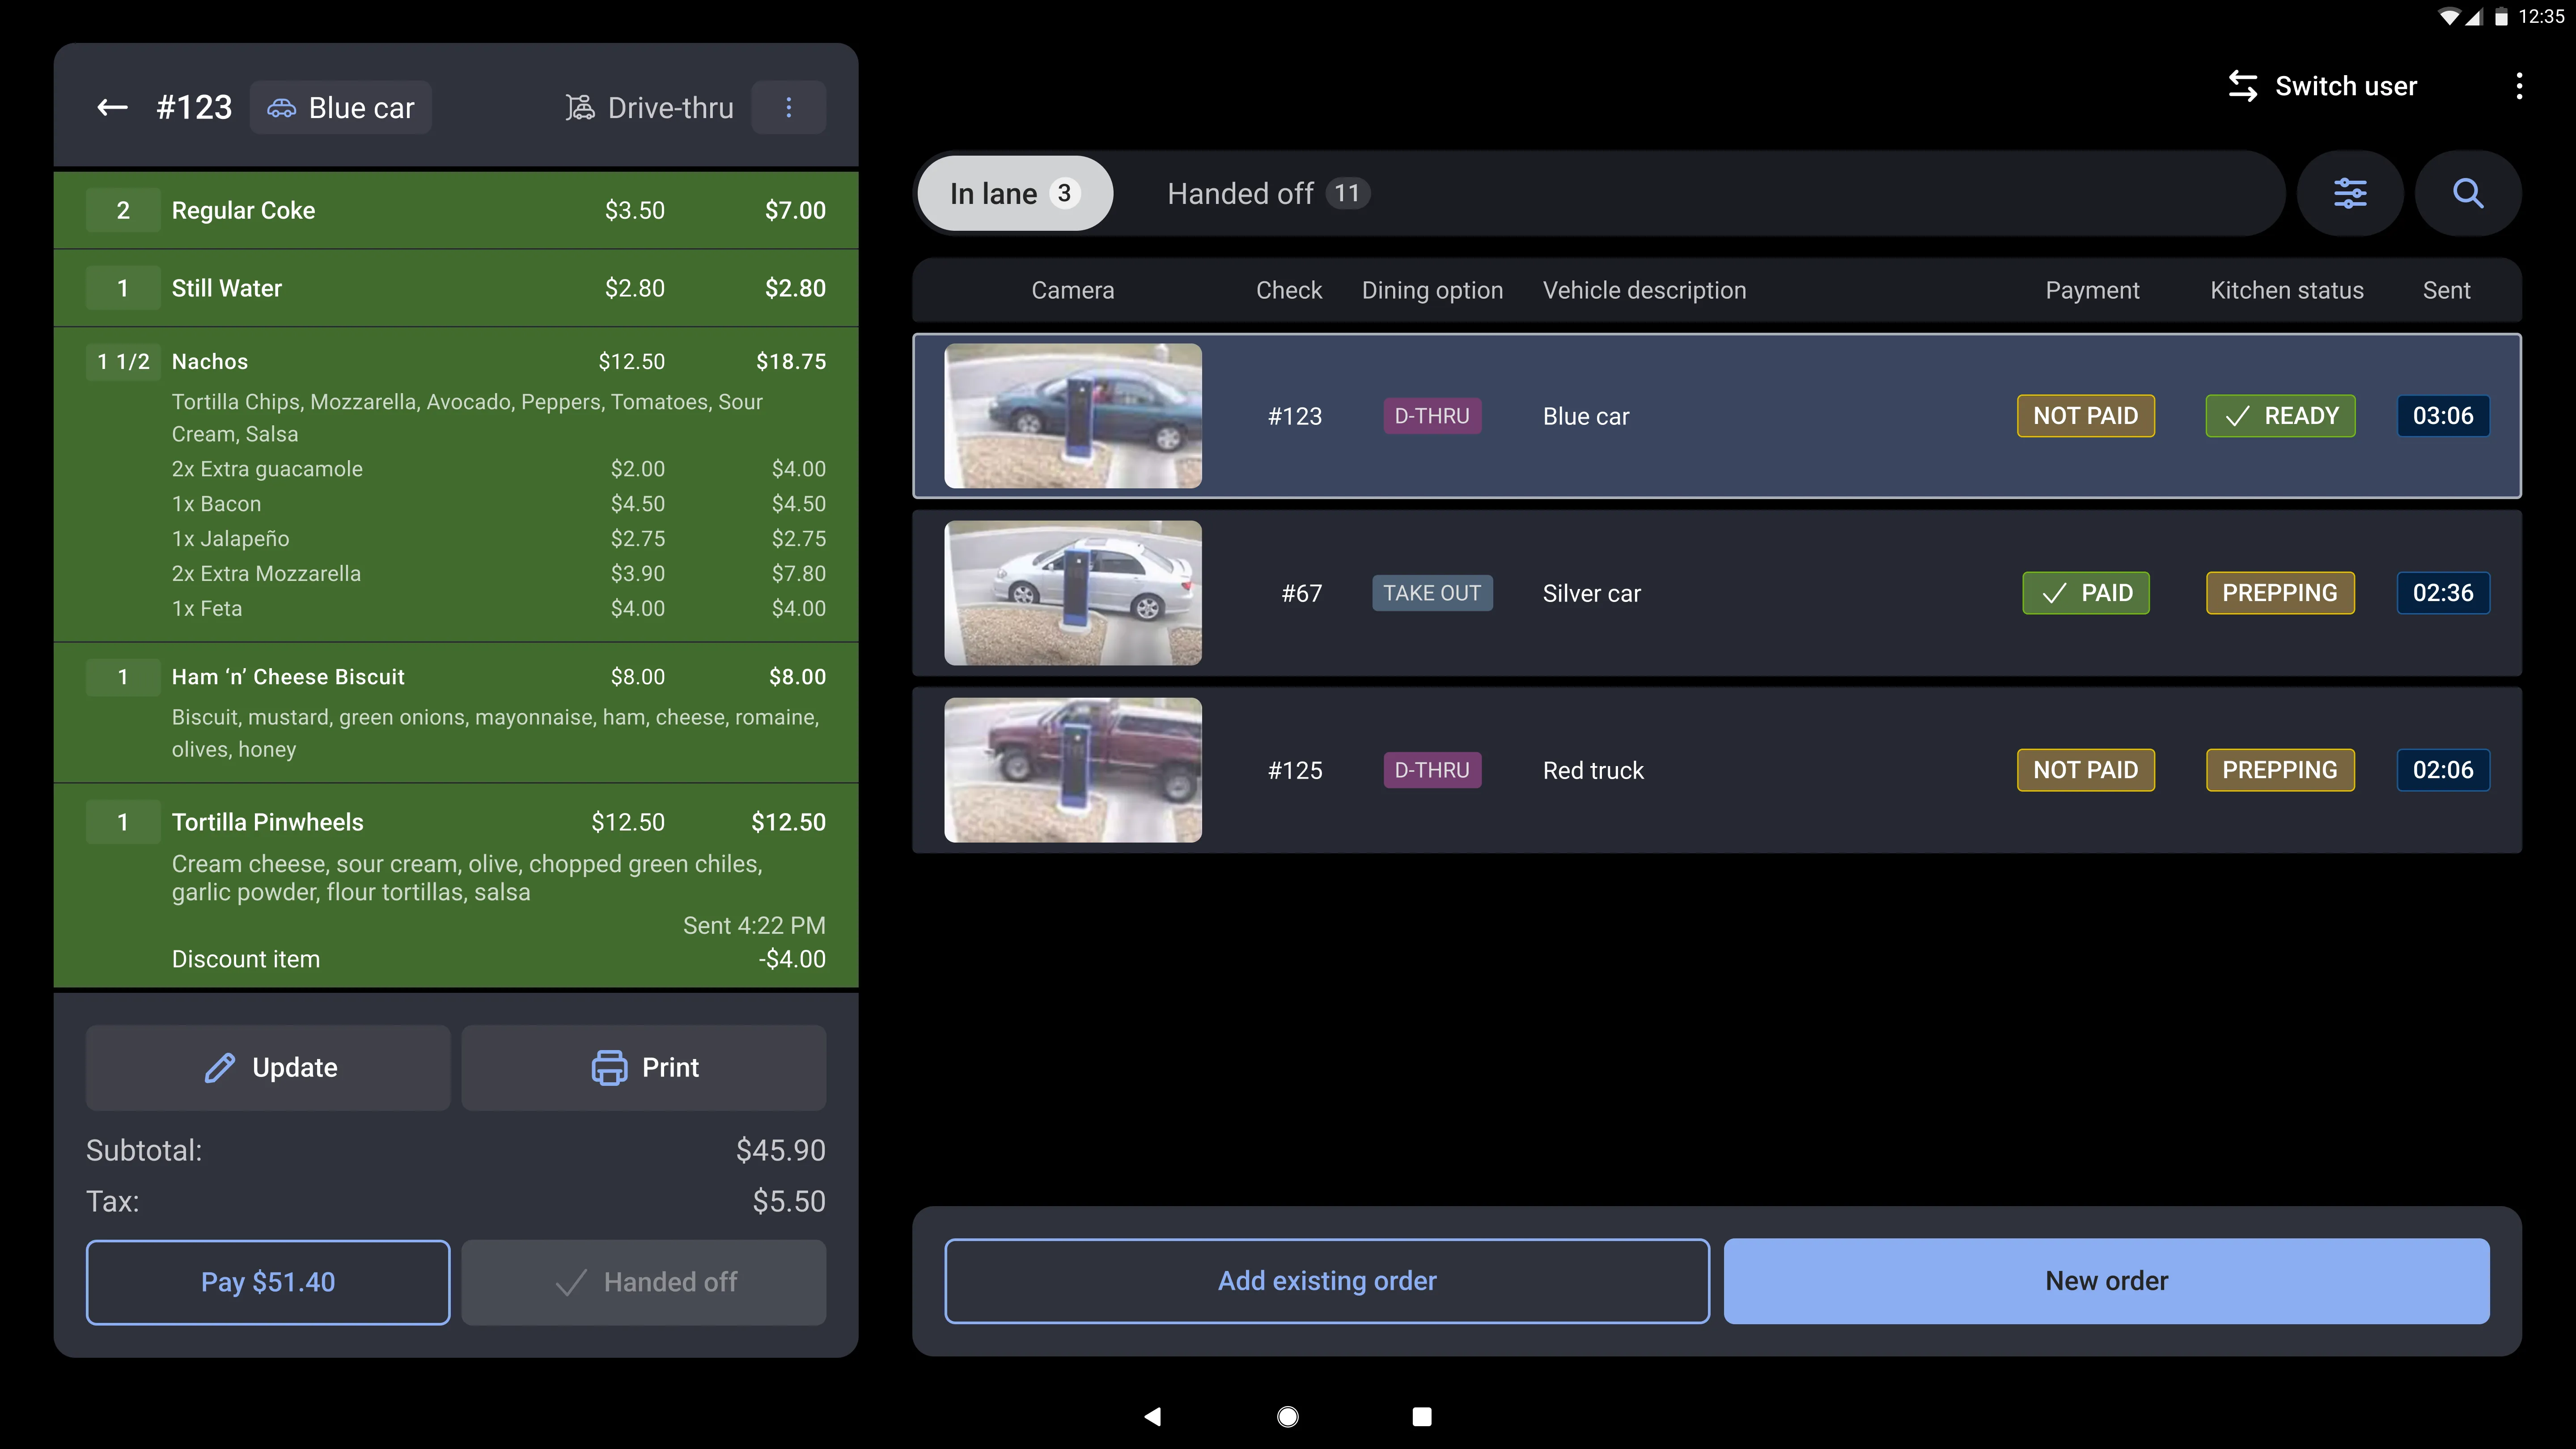The width and height of the screenshot is (2576, 1449).
Task: Open the order panel three-dot menu
Action: (x=788, y=107)
